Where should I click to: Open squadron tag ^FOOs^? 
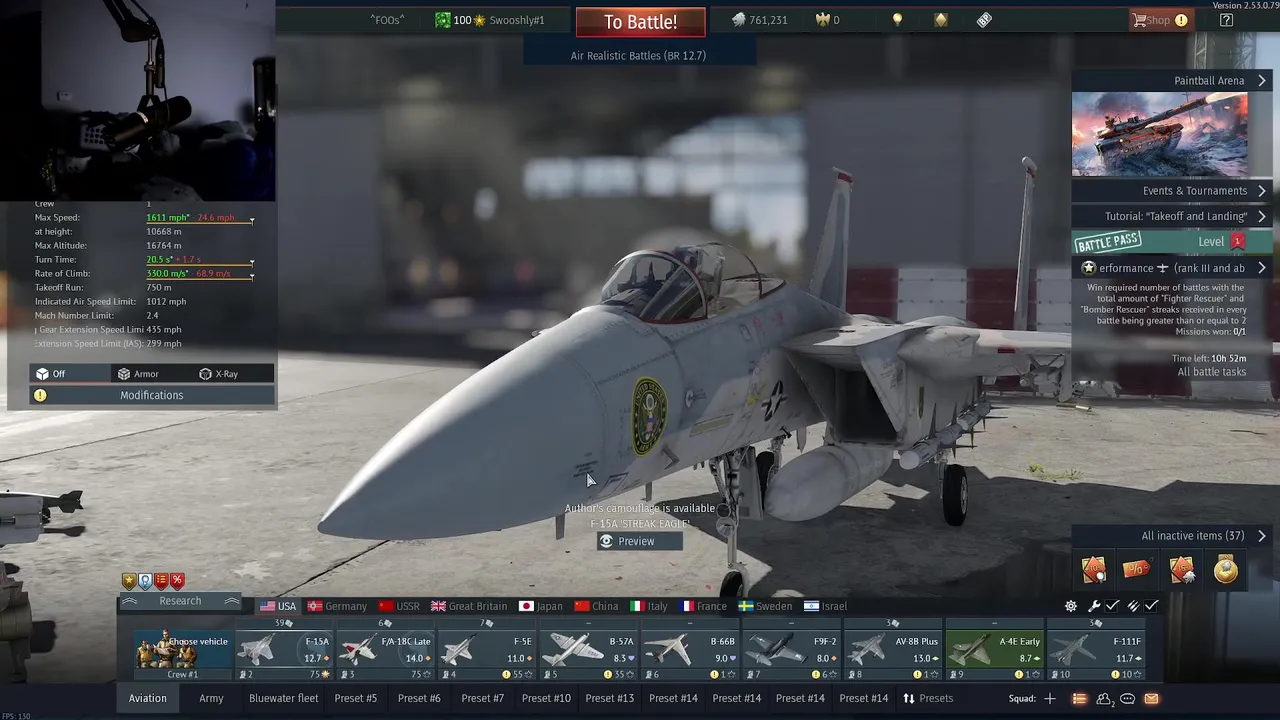pyautogui.click(x=387, y=20)
